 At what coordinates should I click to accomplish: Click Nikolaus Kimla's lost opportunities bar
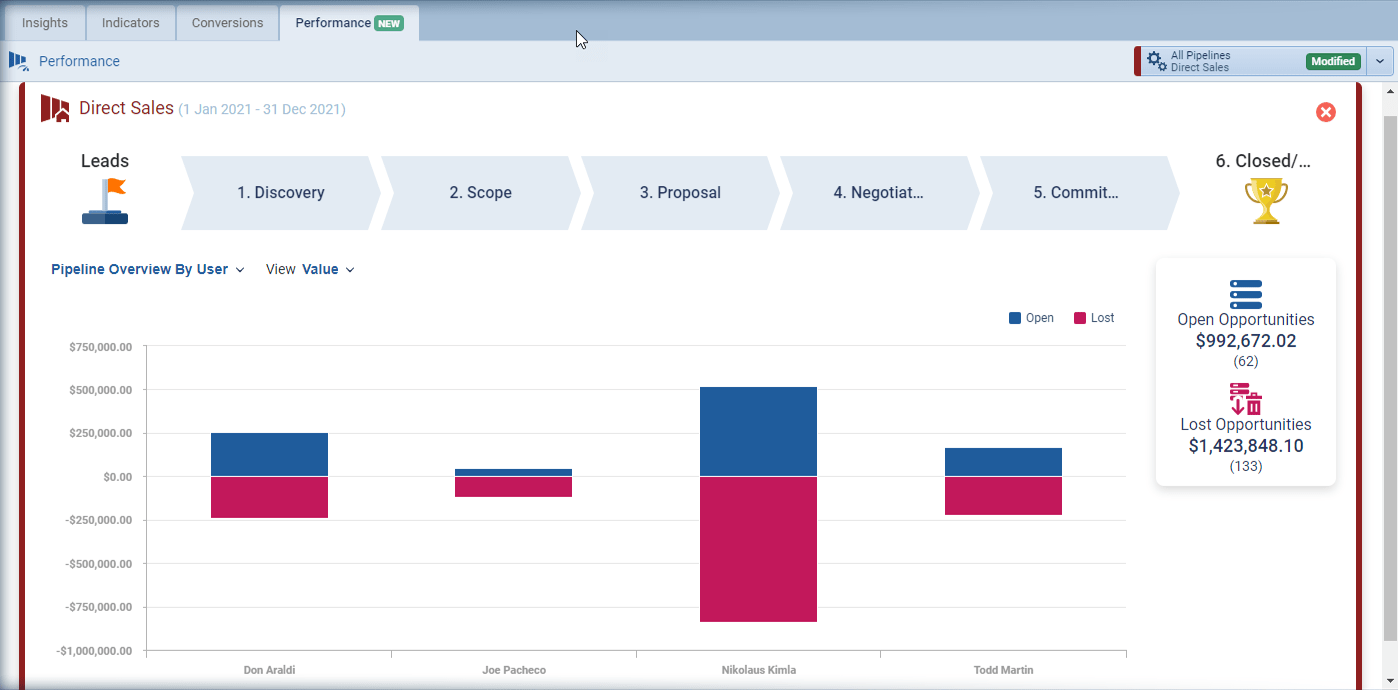point(758,548)
